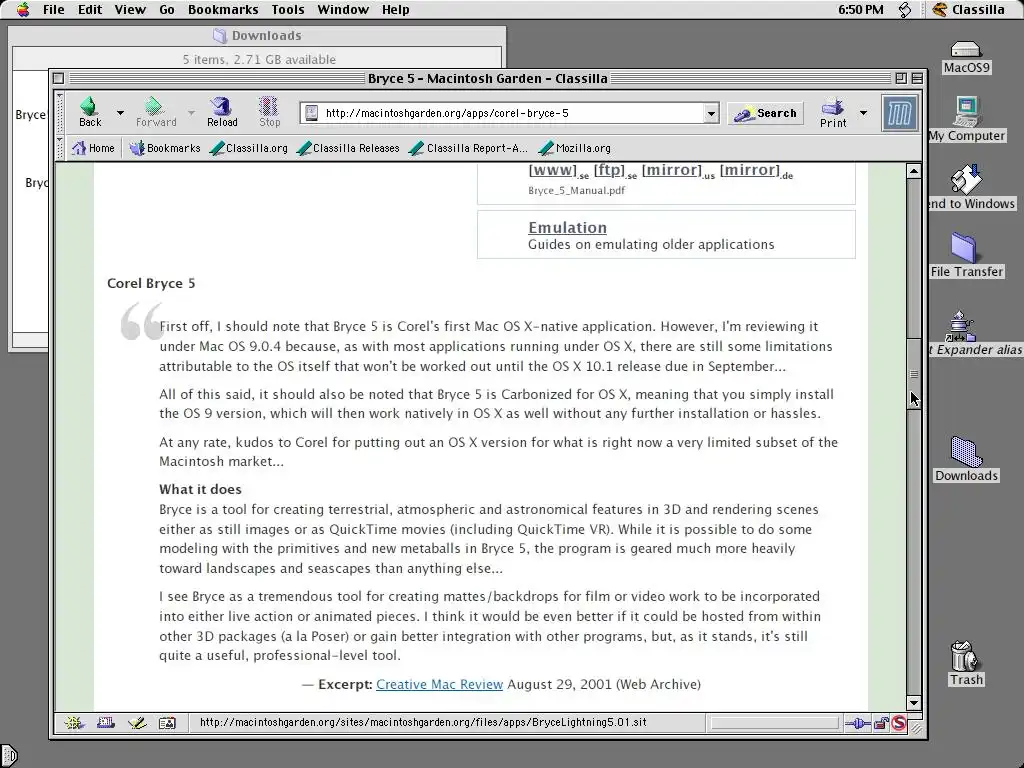This screenshot has height=768, width=1024.
Task: Open the Mozilla.org bookmark
Action: tap(575, 148)
